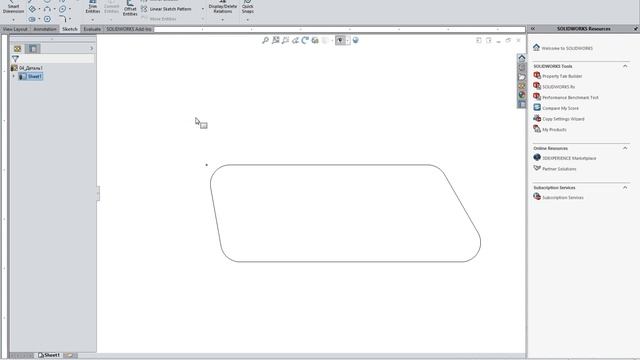Image resolution: width=640 pixels, height=360 pixels.
Task: Click the 3DEXPERIENCE Marketplace icon
Action: point(537,157)
